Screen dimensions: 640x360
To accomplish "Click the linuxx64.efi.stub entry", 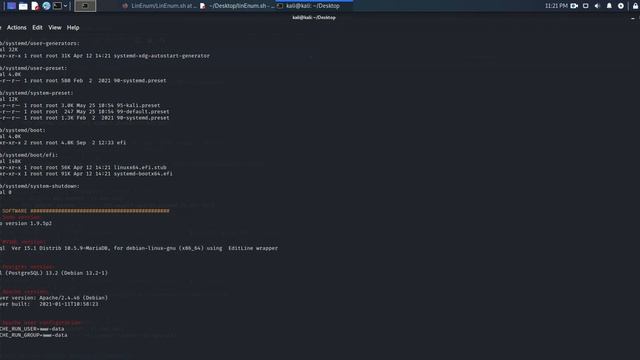I will coord(83,167).
